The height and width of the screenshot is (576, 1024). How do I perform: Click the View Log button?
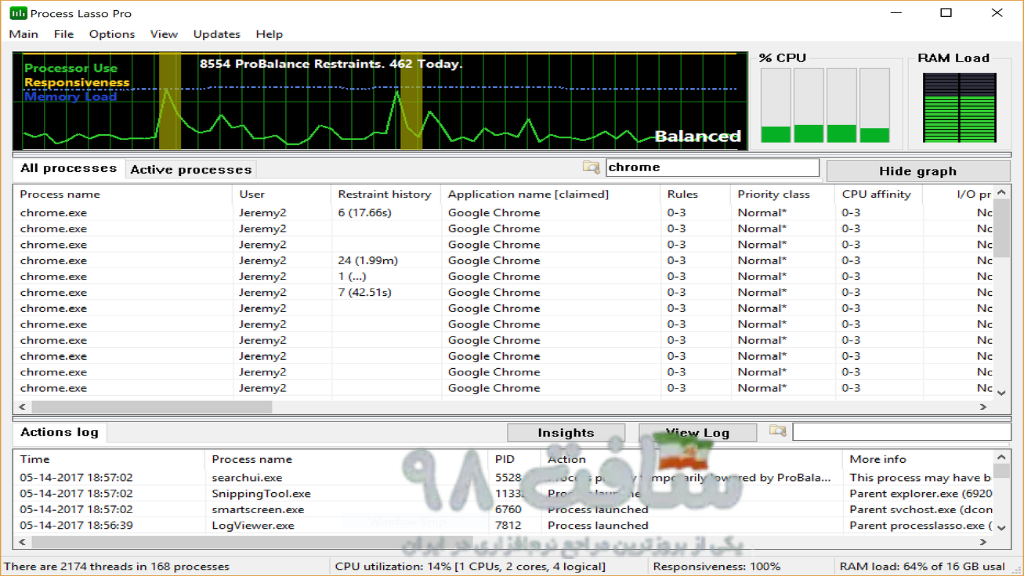coord(697,432)
